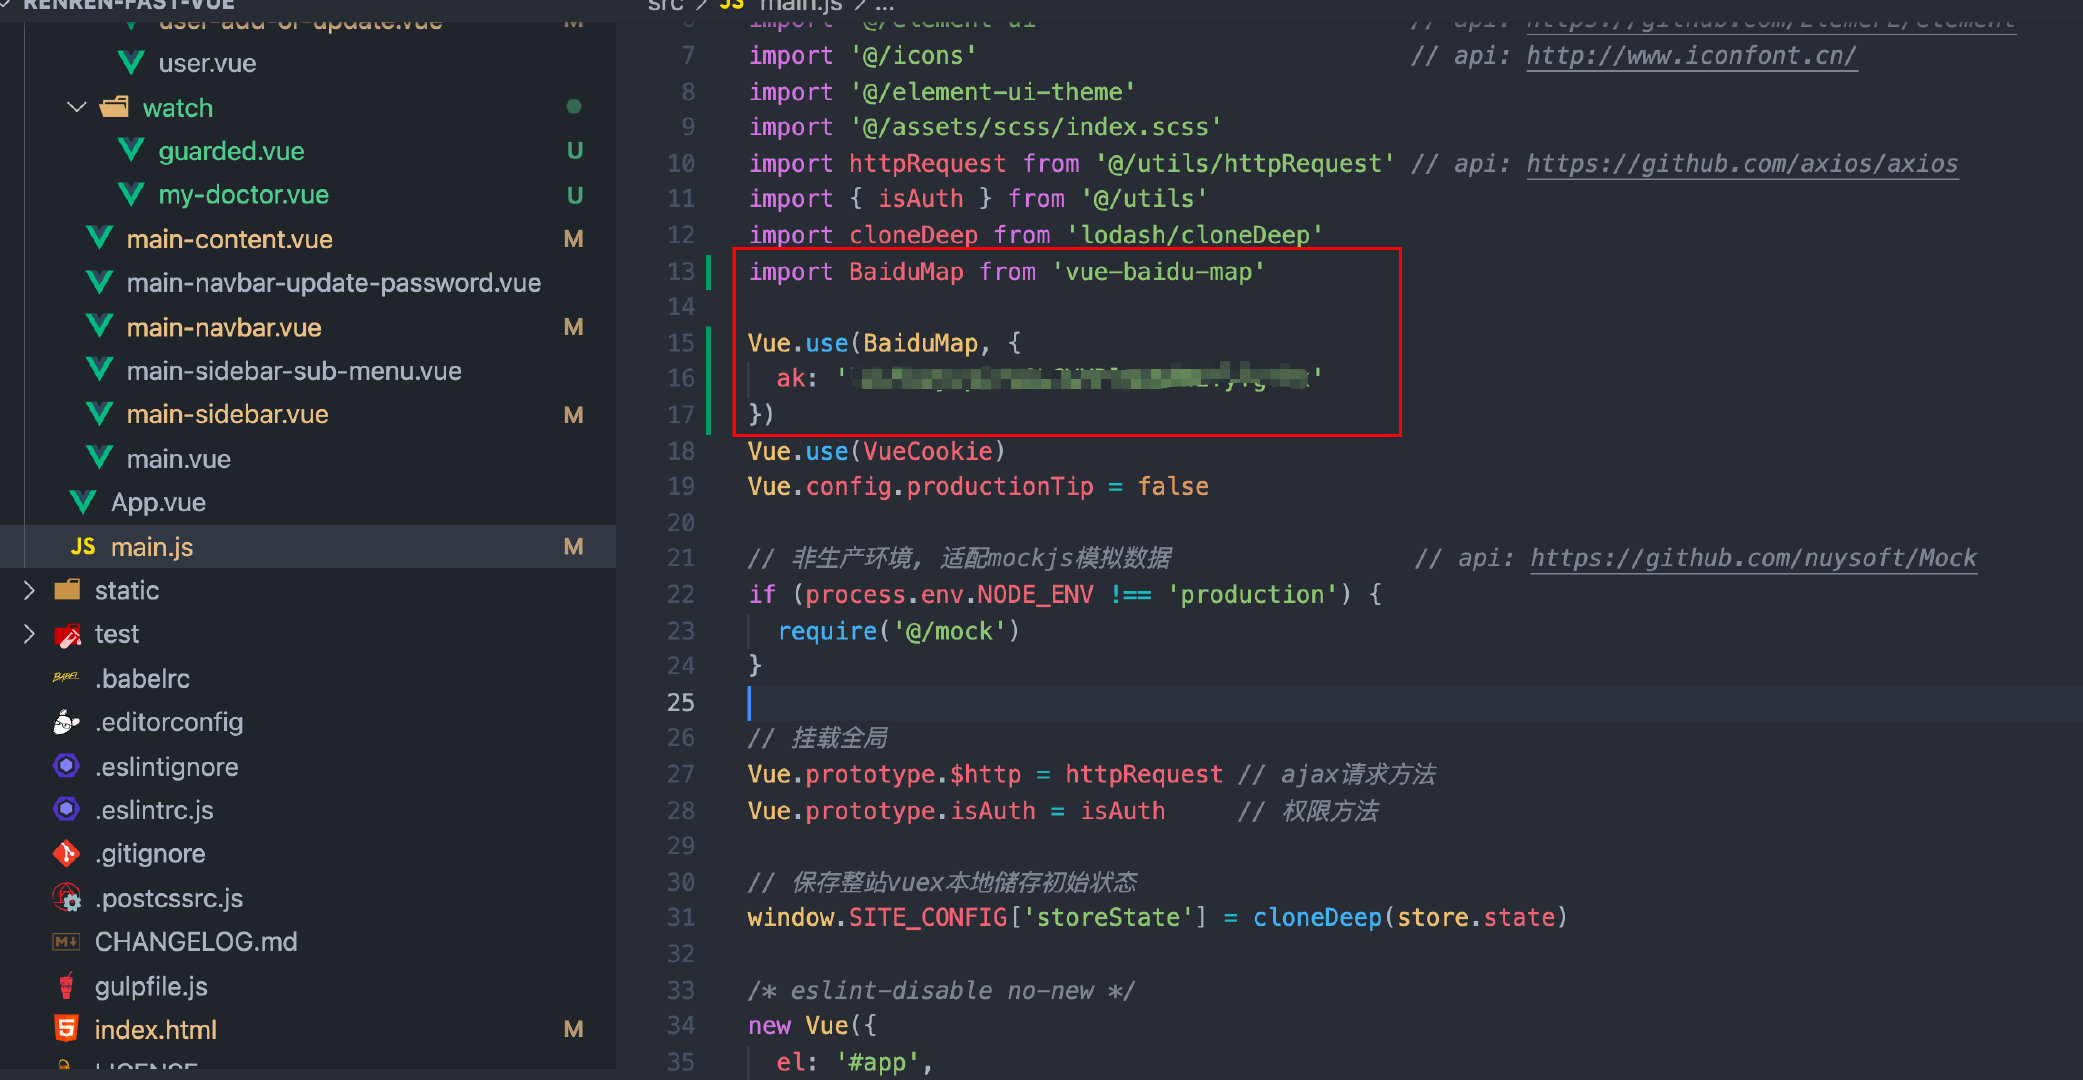Screen dimensions: 2083x1080
Task: Open user.vue in the explorer
Action: [207, 63]
